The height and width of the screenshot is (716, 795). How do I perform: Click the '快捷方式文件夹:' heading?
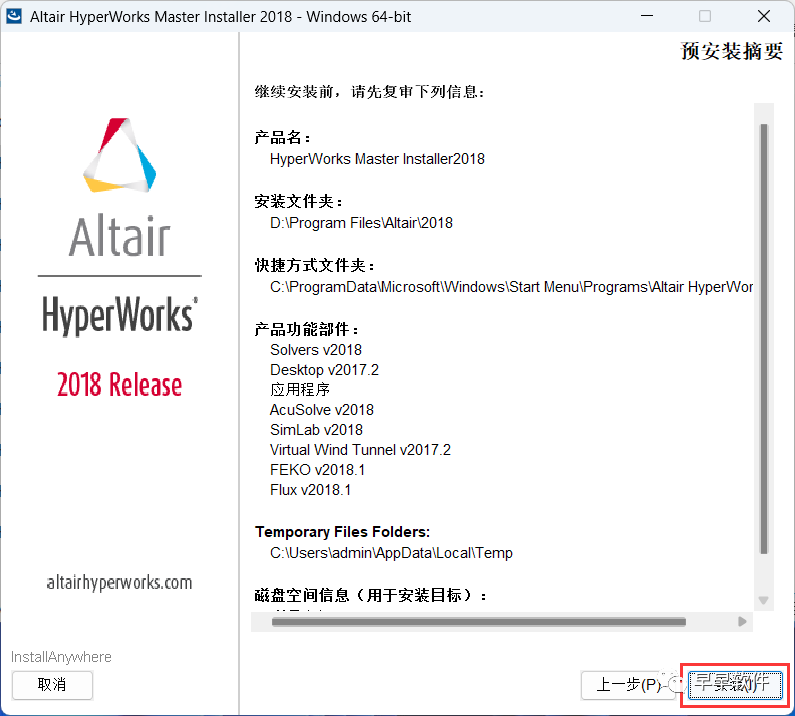[x=315, y=265]
